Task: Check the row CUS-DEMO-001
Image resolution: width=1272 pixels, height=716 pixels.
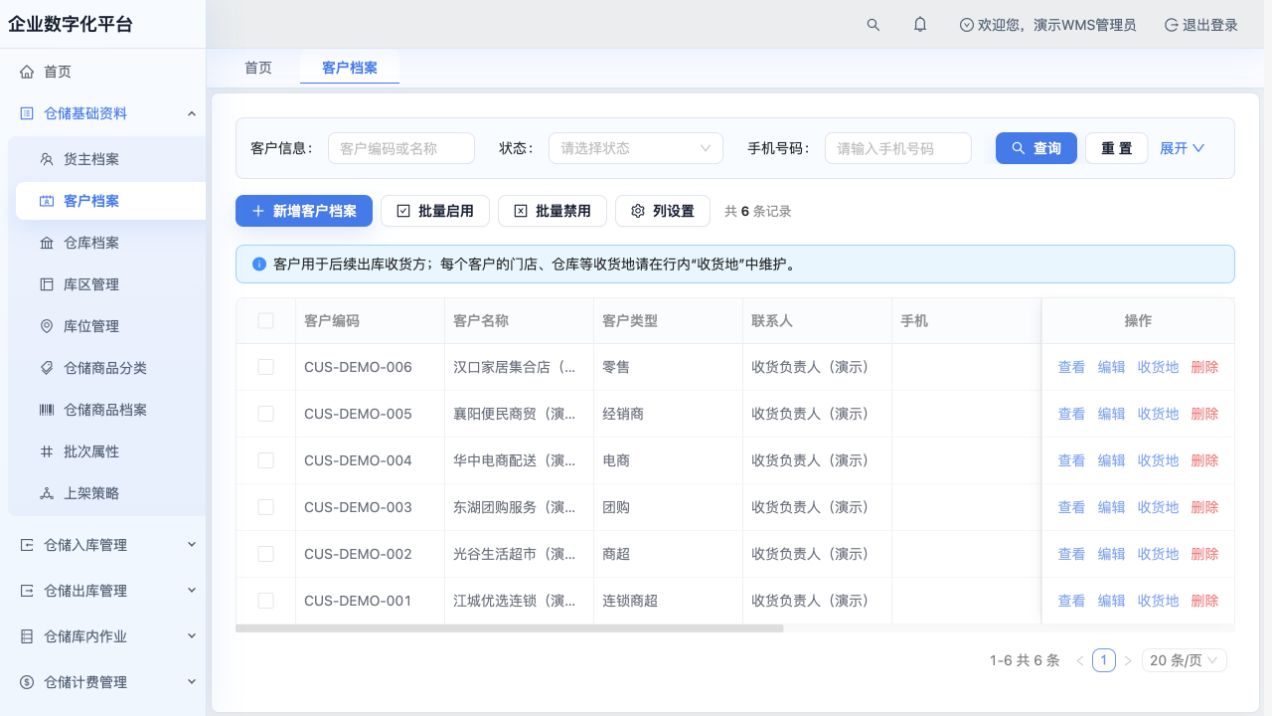Action: [265, 601]
